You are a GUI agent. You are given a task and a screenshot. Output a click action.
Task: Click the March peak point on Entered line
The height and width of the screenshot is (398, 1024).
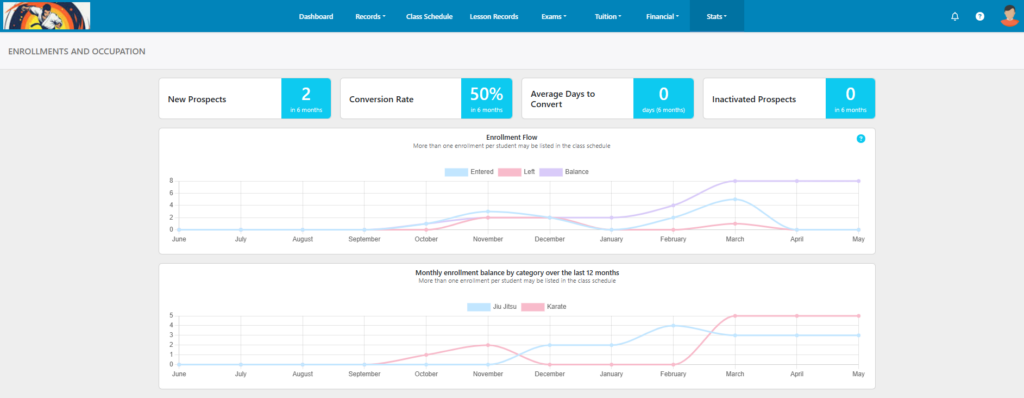pyautogui.click(x=735, y=199)
